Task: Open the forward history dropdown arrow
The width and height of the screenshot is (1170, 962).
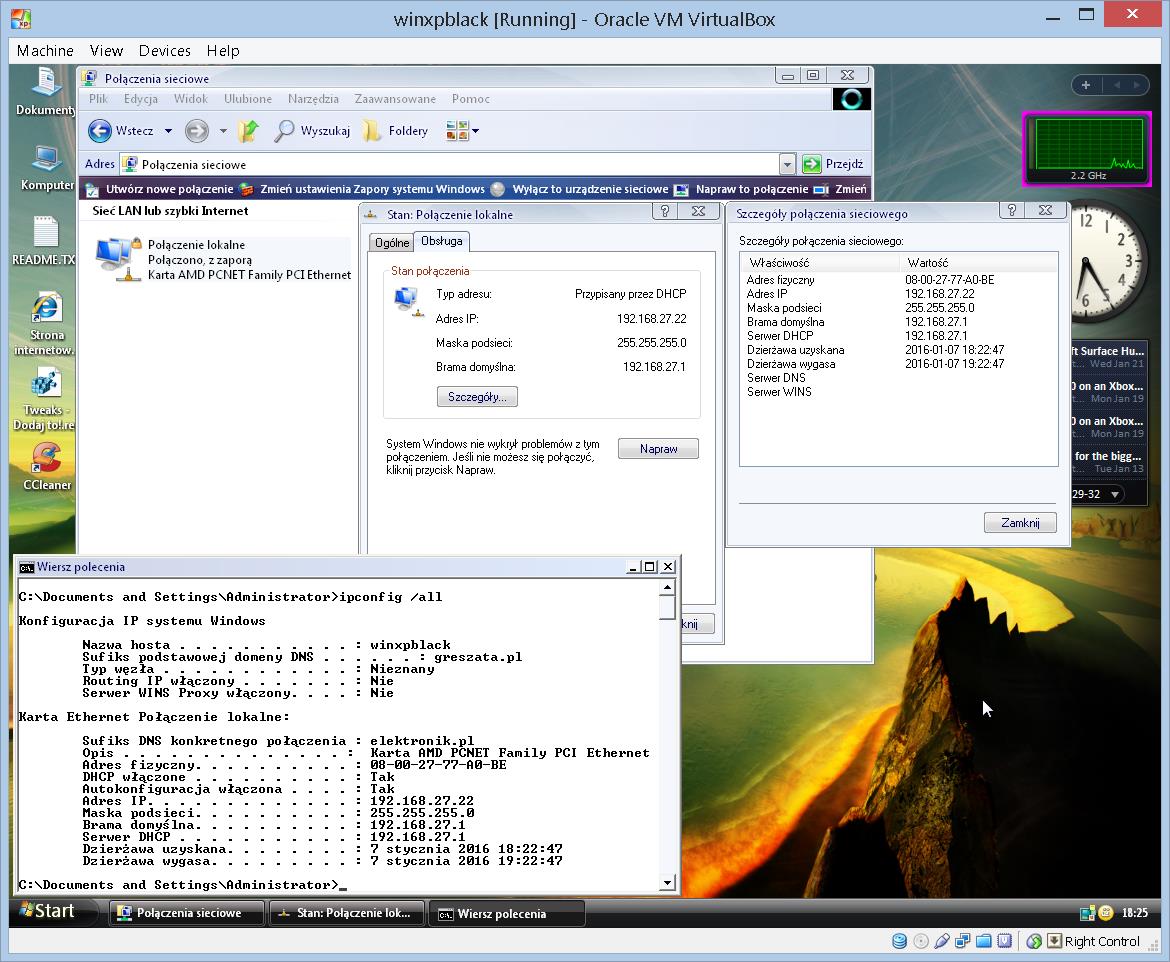Action: tap(222, 131)
